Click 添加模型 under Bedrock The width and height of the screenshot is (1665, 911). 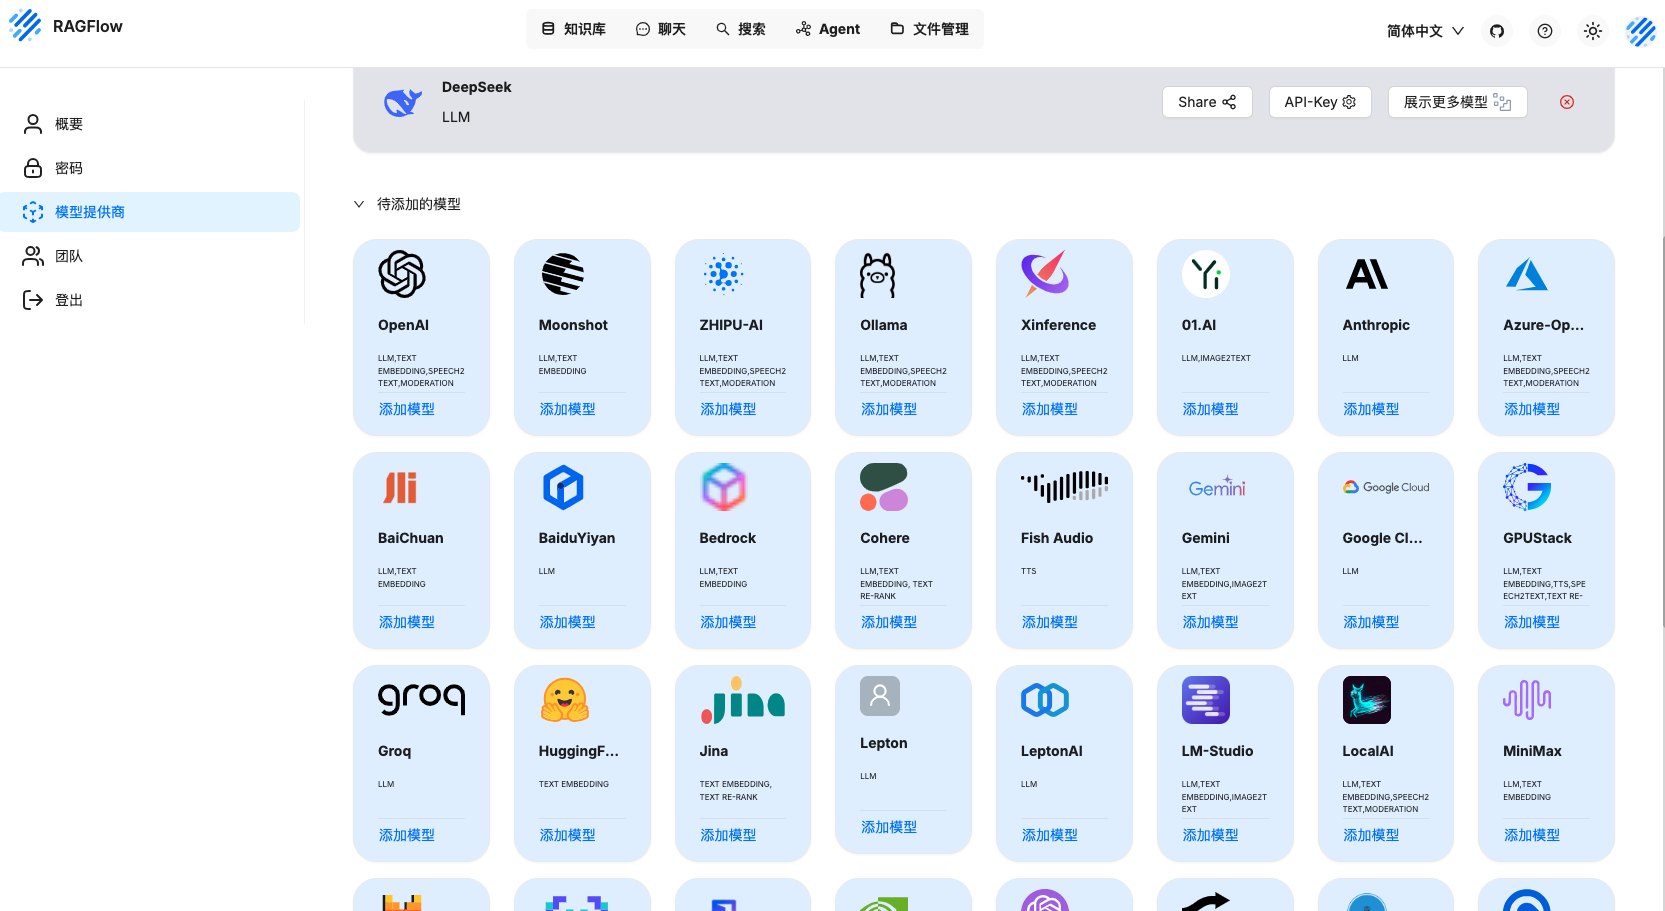click(x=728, y=622)
